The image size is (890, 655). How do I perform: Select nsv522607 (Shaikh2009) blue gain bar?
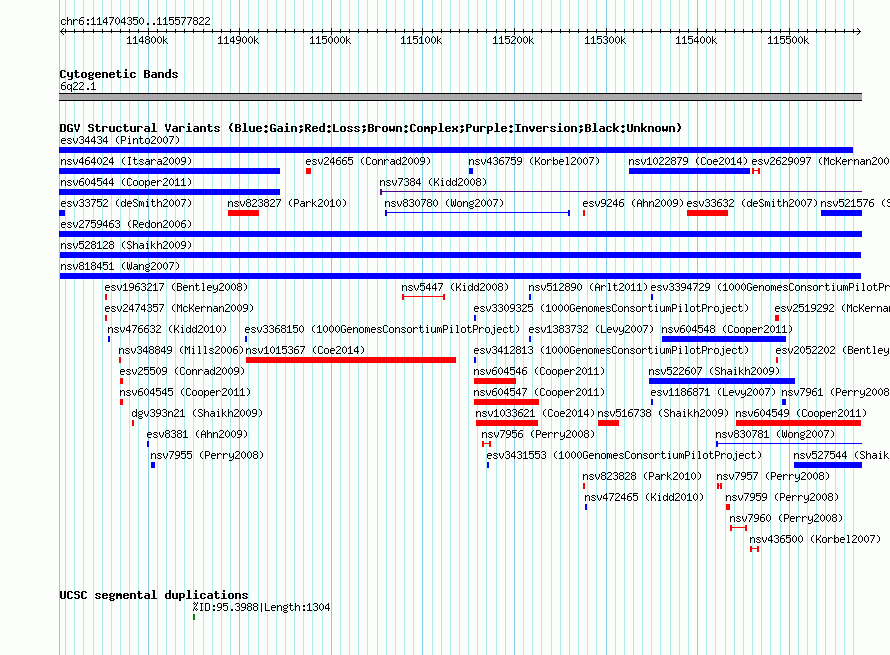coord(722,381)
